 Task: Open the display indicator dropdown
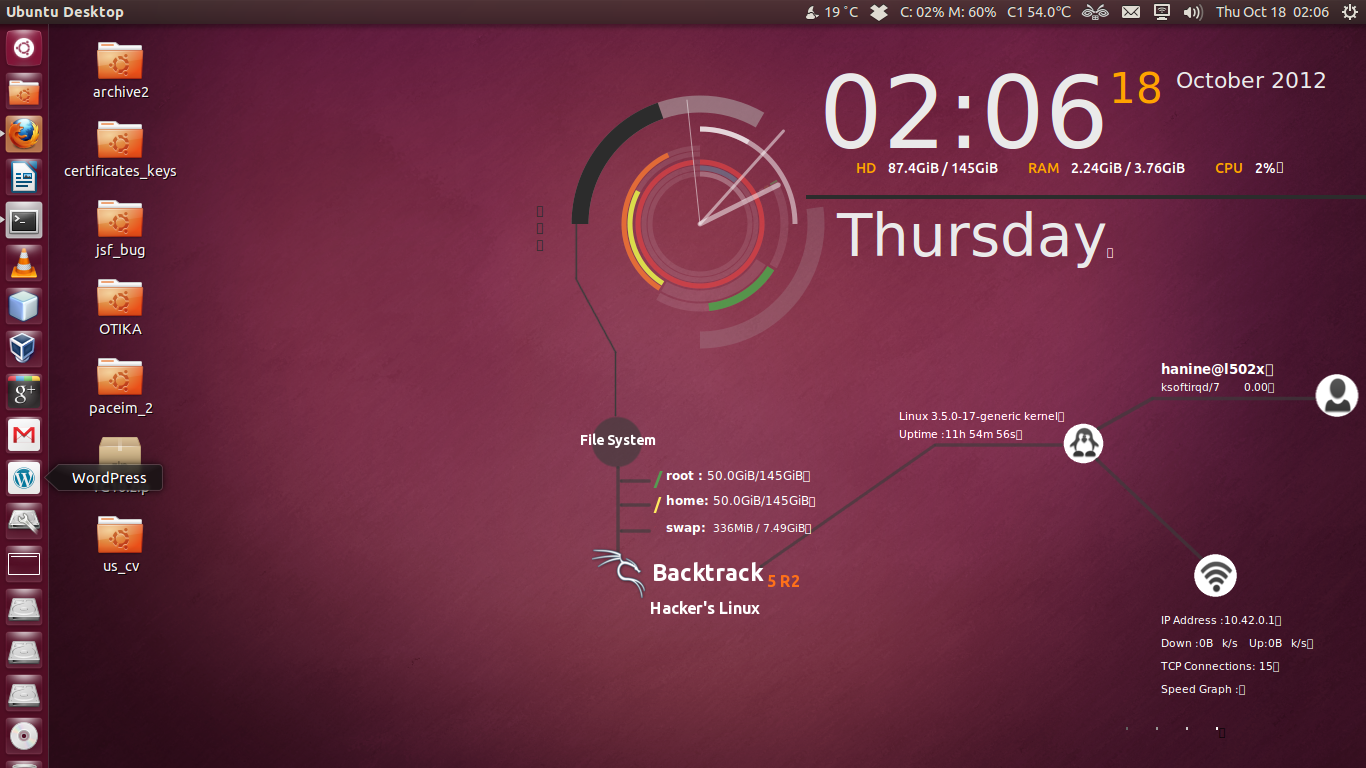pos(1161,12)
